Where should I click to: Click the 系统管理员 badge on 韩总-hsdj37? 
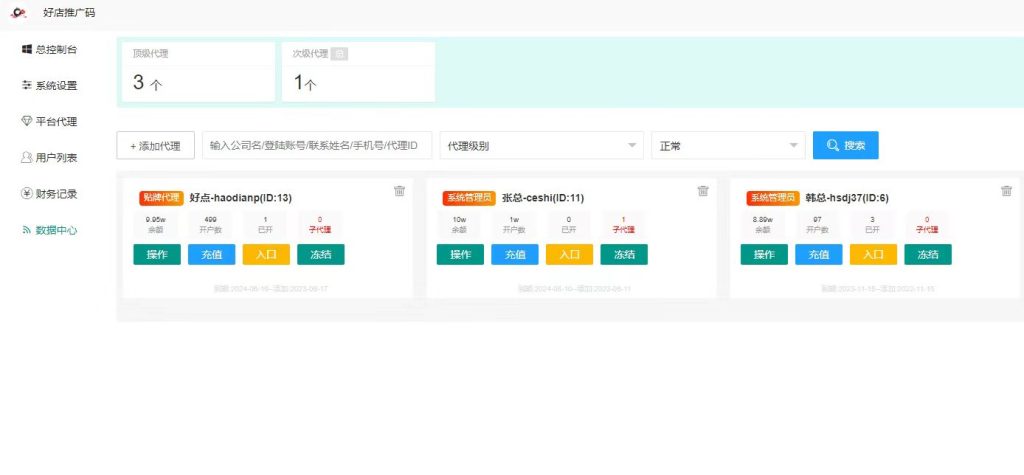coord(773,198)
